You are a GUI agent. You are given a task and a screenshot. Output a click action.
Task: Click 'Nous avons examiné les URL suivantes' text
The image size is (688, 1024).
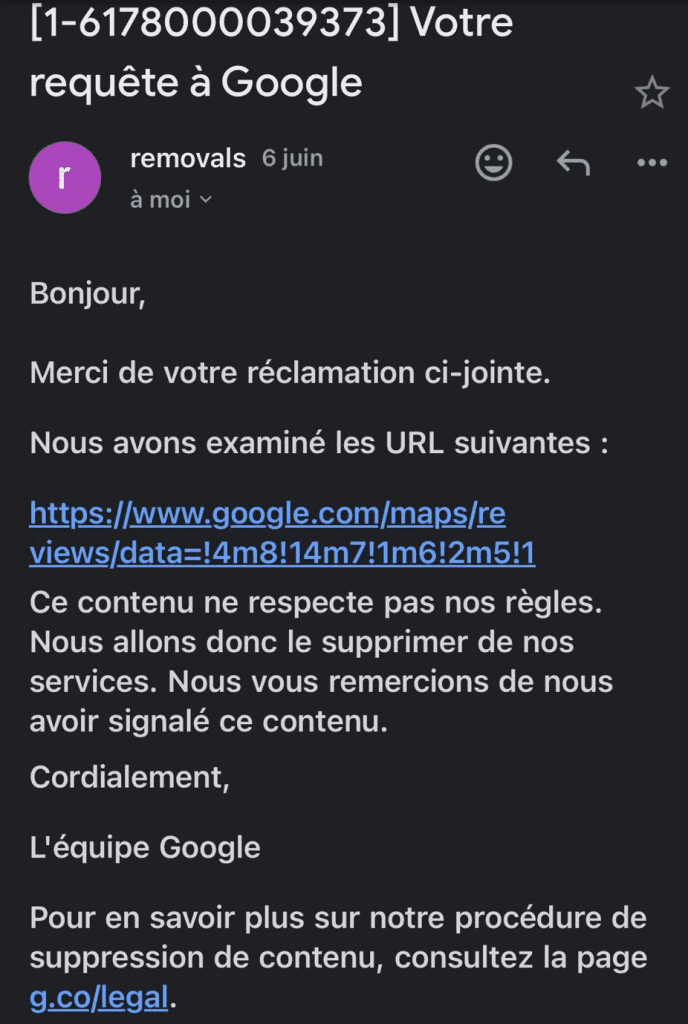tap(319, 443)
